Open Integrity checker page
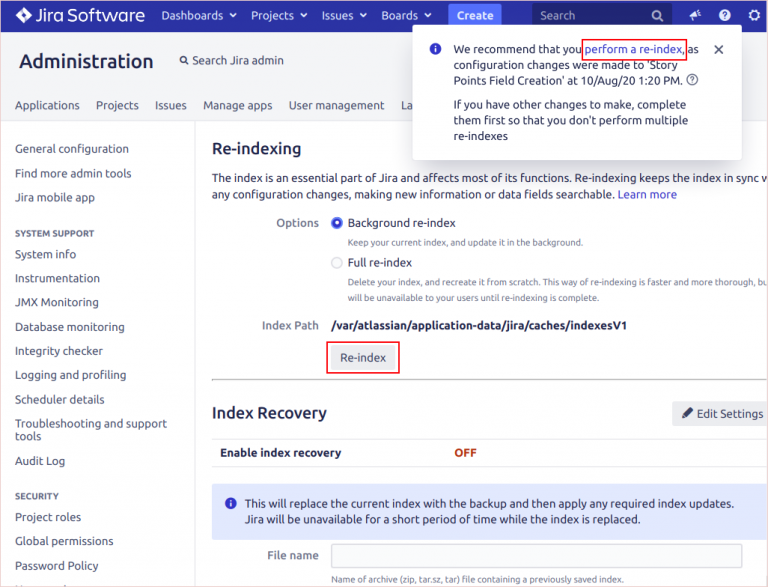The image size is (768, 587). (x=59, y=351)
